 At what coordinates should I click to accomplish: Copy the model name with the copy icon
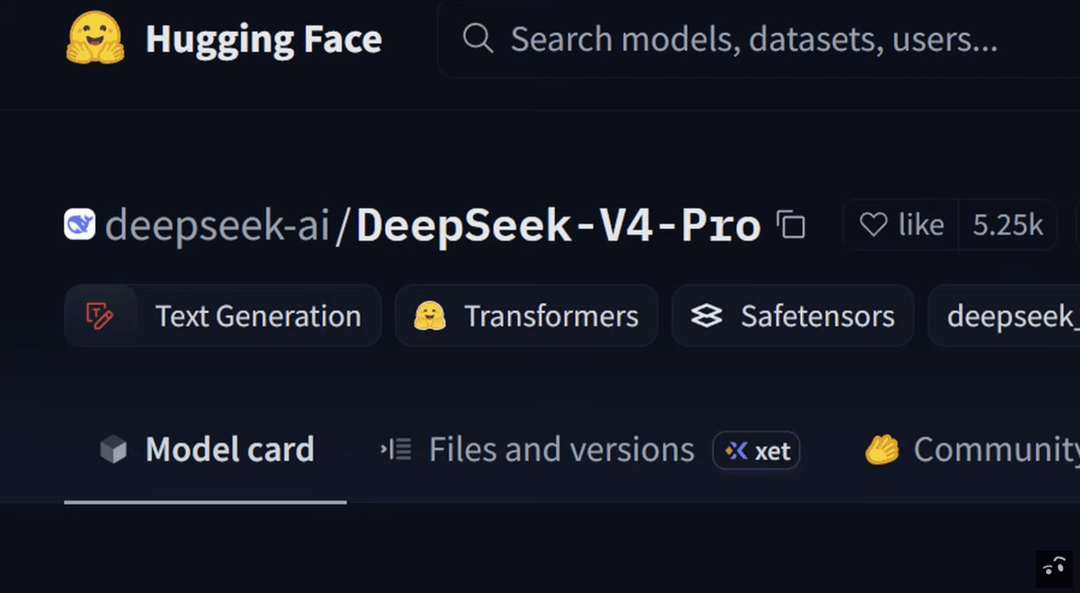coord(791,225)
